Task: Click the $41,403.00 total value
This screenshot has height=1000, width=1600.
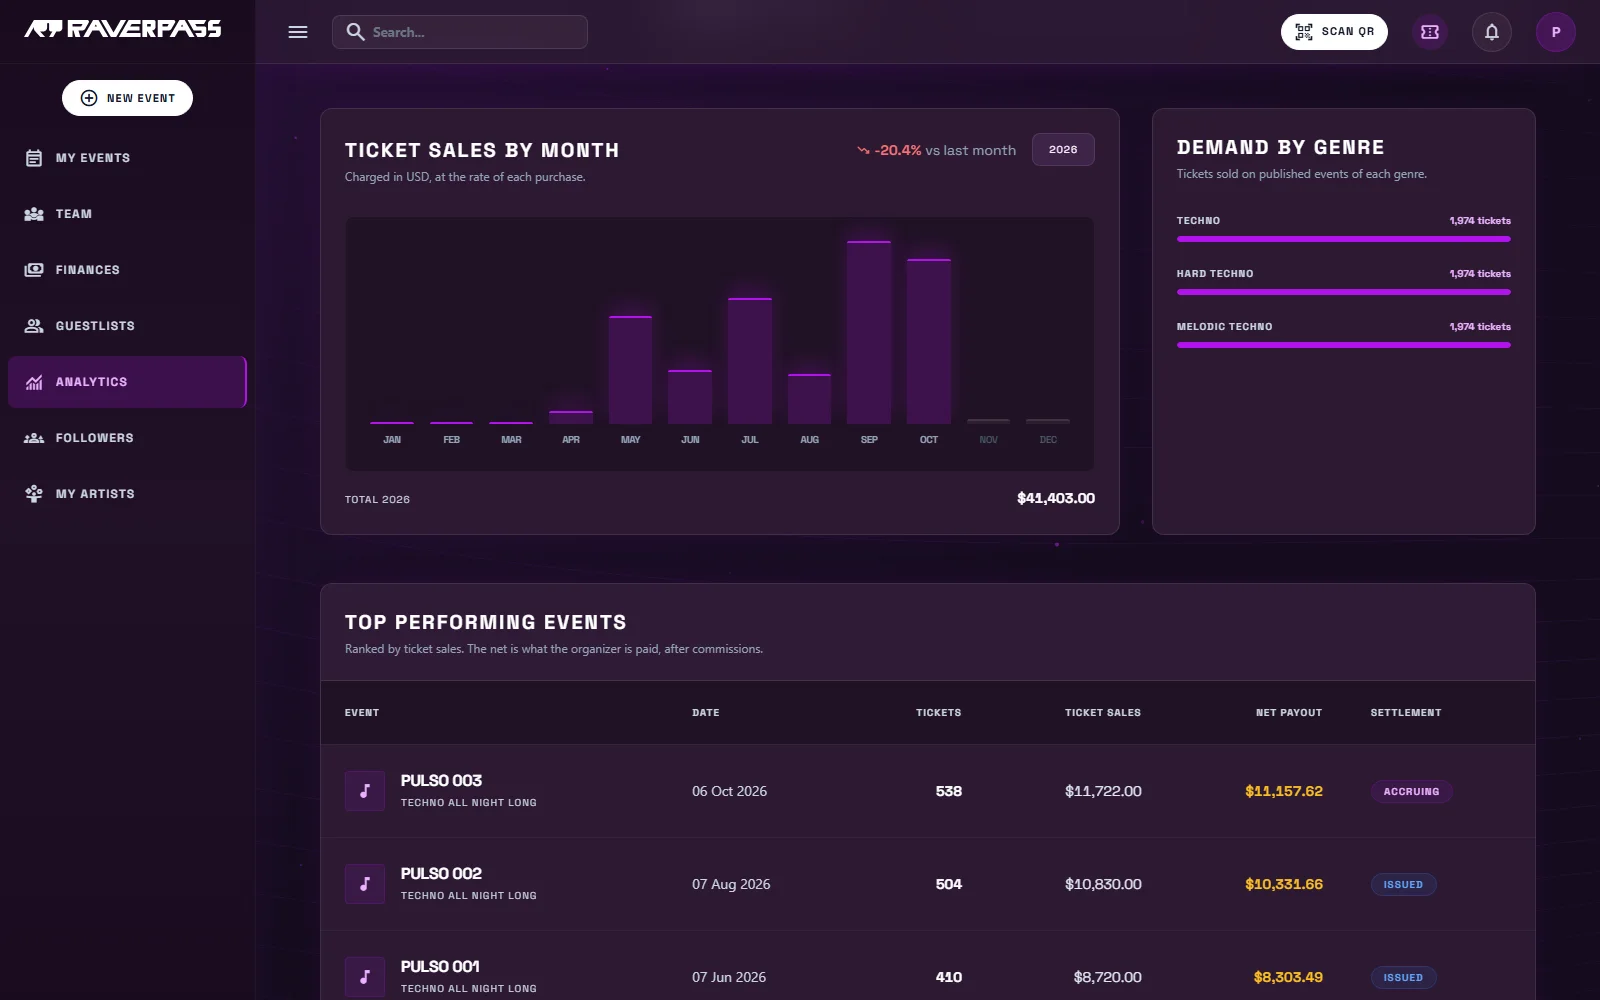Action: [1056, 498]
